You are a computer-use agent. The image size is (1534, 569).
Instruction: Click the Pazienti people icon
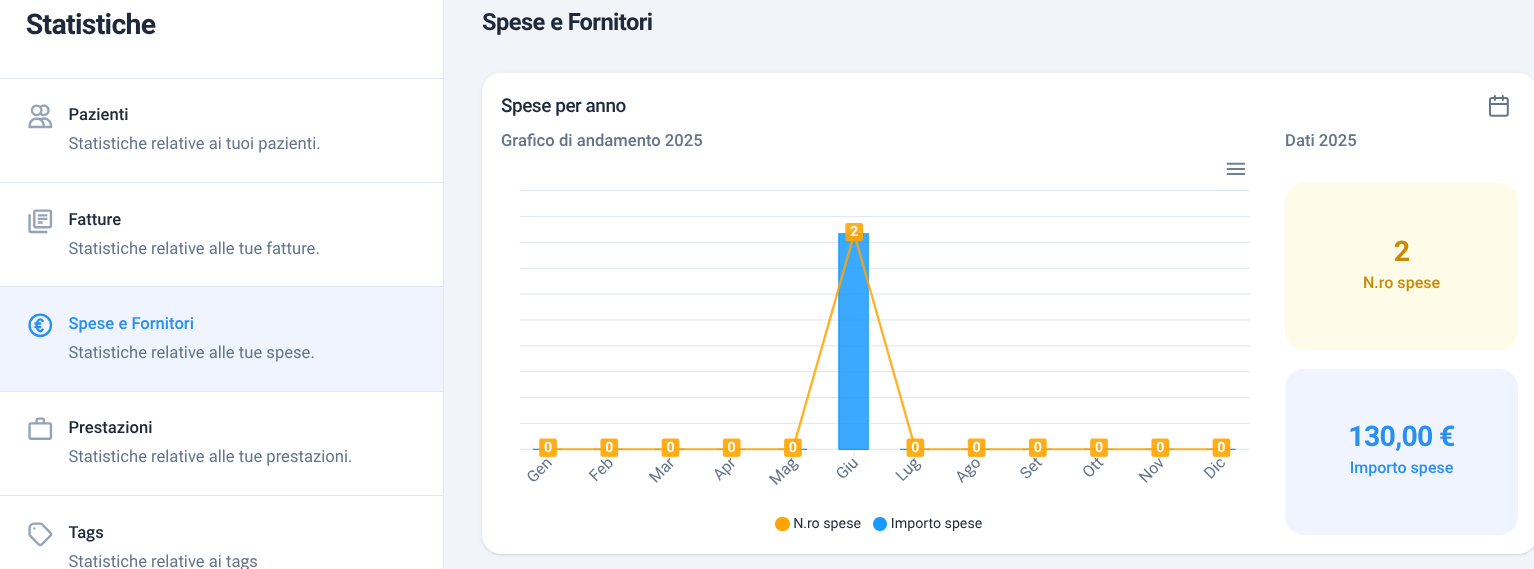[x=40, y=116]
